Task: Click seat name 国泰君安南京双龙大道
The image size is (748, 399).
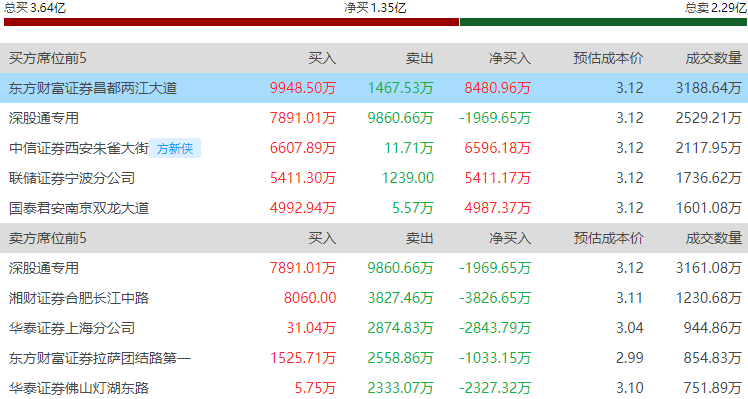Action: point(79,208)
